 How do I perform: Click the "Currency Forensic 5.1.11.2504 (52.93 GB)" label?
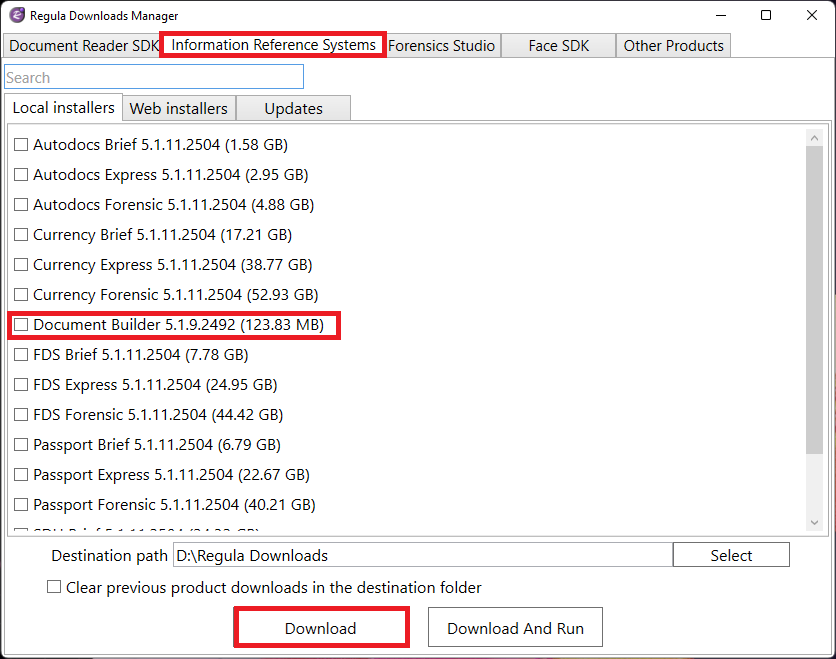pos(175,294)
